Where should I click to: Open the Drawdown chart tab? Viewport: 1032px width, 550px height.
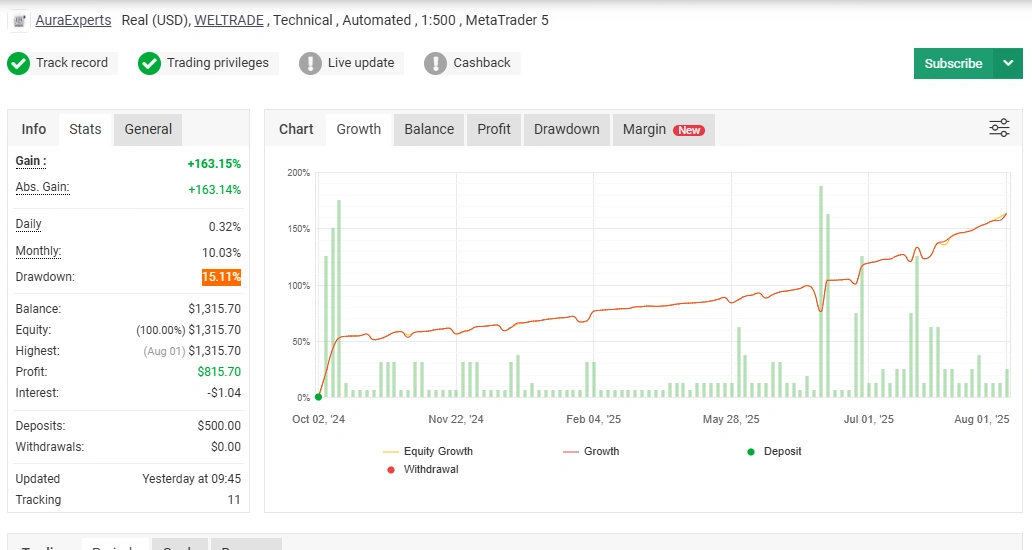(566, 129)
